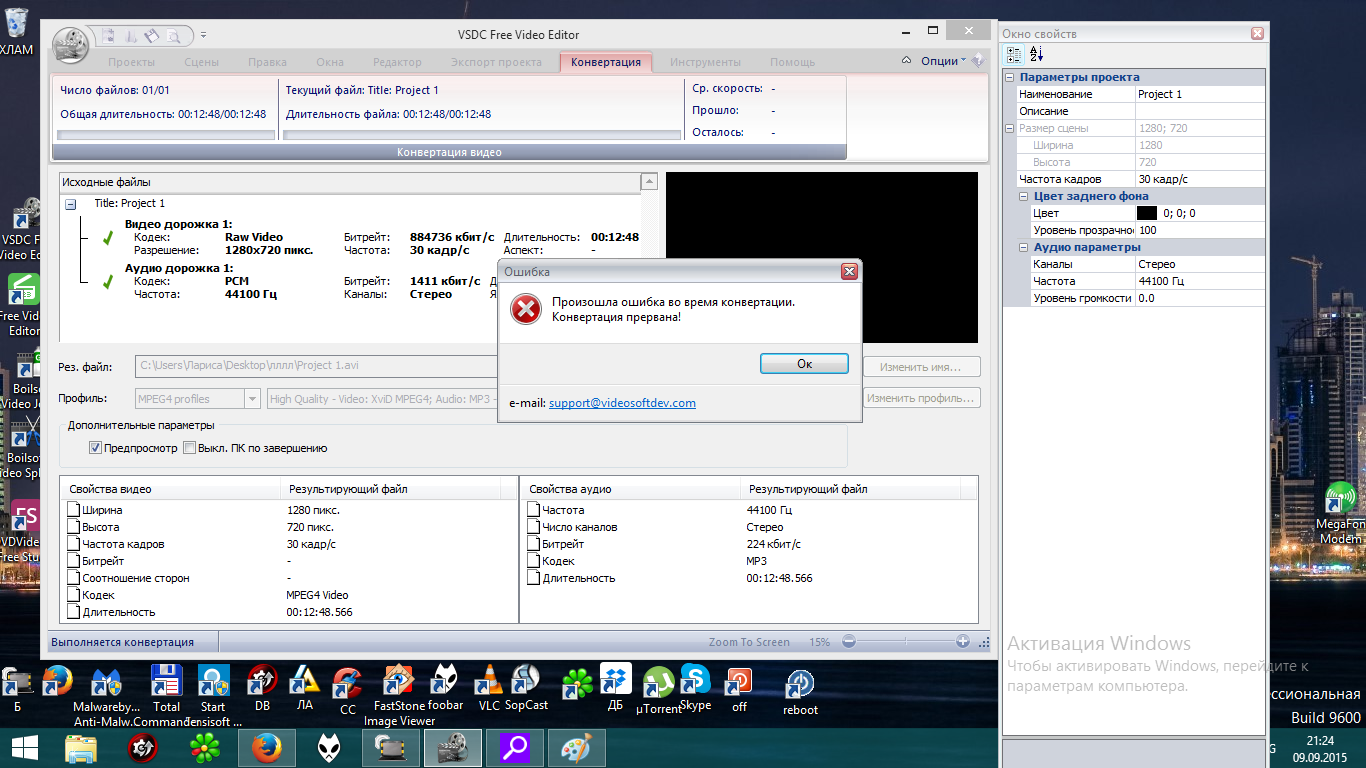The width and height of the screenshot is (1366, 768).
Task: Open VLC desktop shortcut
Action: (x=488, y=688)
